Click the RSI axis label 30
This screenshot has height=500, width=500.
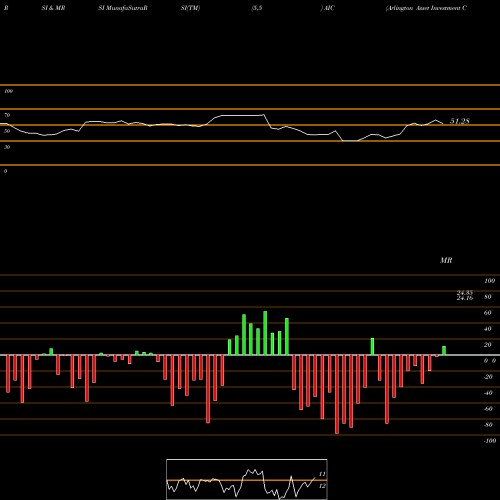coord(7,147)
